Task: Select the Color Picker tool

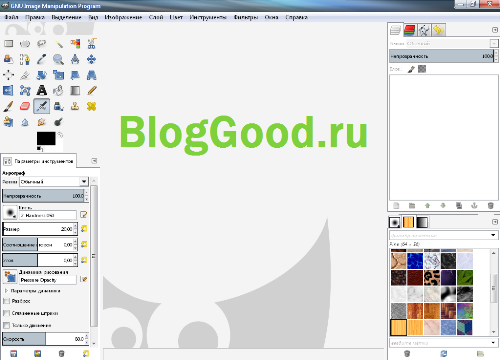Action: (41, 59)
